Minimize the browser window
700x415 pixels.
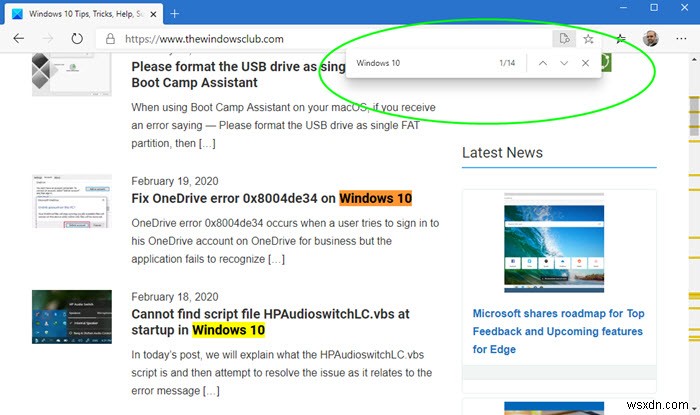624,8
